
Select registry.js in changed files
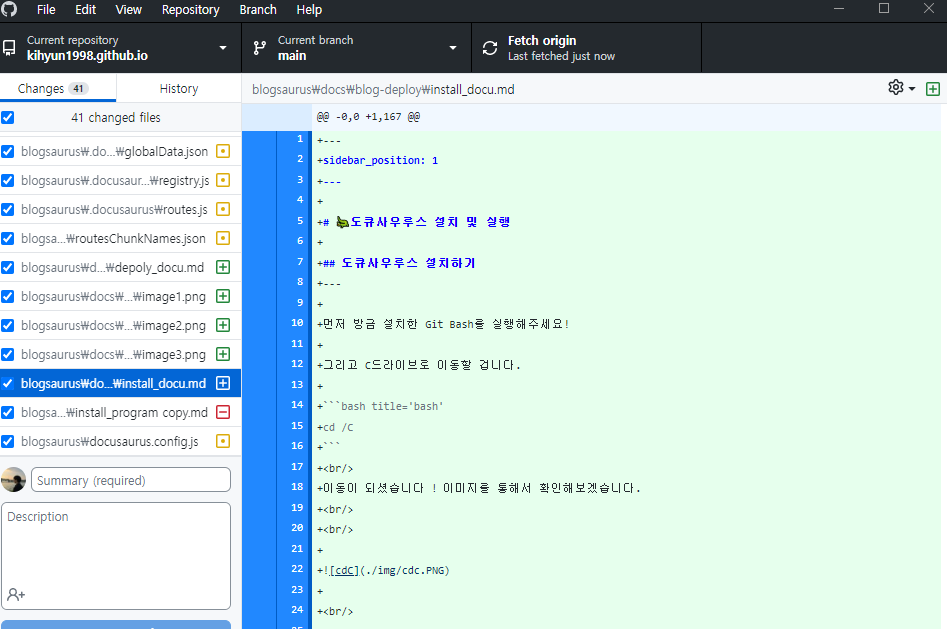point(120,180)
